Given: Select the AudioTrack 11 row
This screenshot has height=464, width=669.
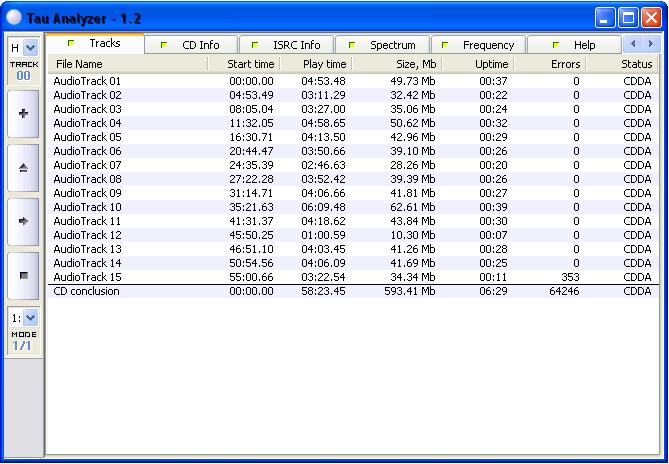Looking at the screenshot, I should pyautogui.click(x=353, y=221).
